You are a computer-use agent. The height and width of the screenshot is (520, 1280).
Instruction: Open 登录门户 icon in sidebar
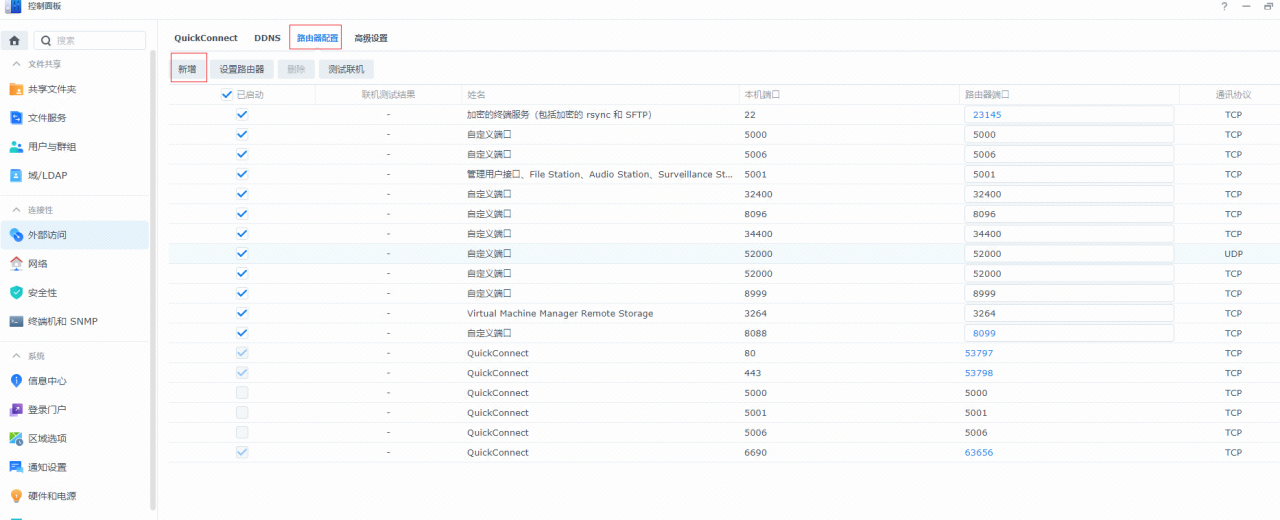pos(16,410)
